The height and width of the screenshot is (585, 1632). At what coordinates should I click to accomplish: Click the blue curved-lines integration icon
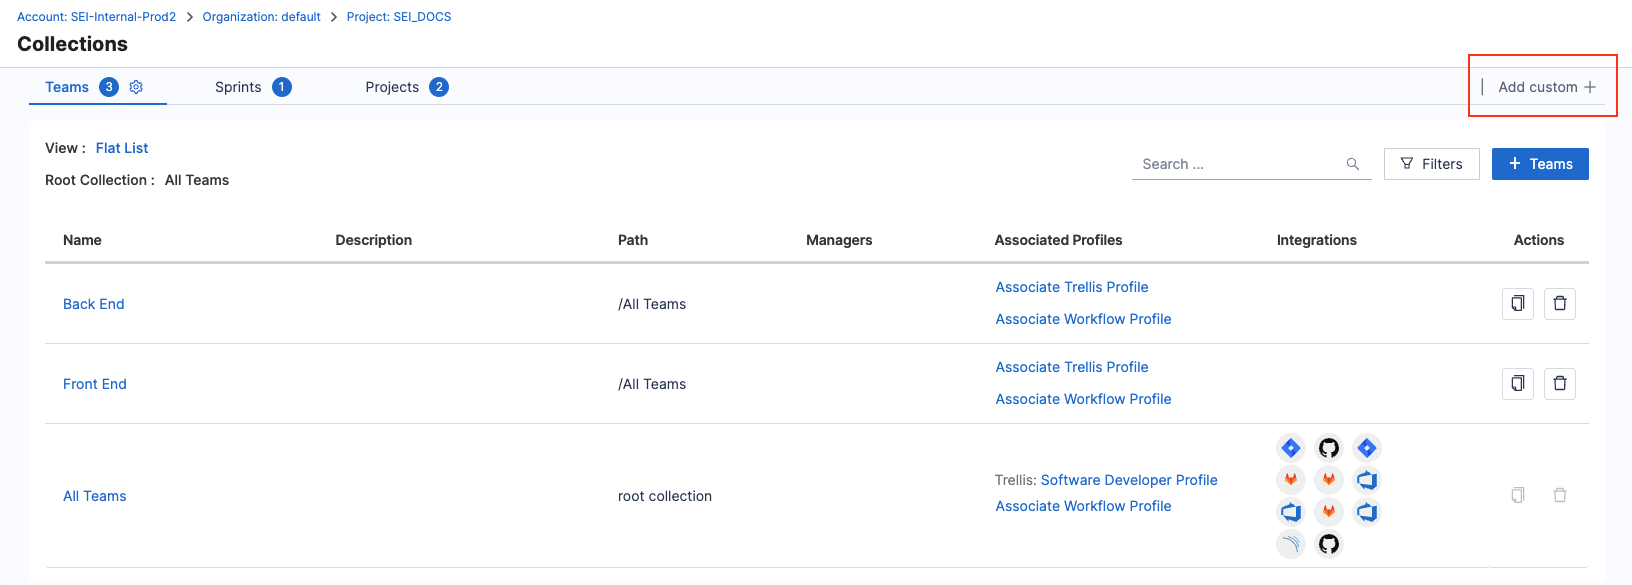point(1291,544)
